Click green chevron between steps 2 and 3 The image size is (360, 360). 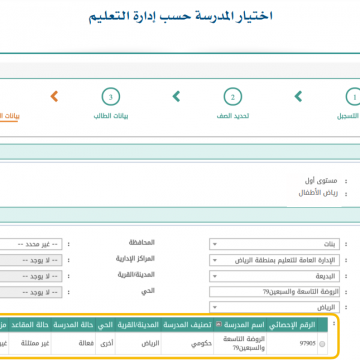coord(176,96)
